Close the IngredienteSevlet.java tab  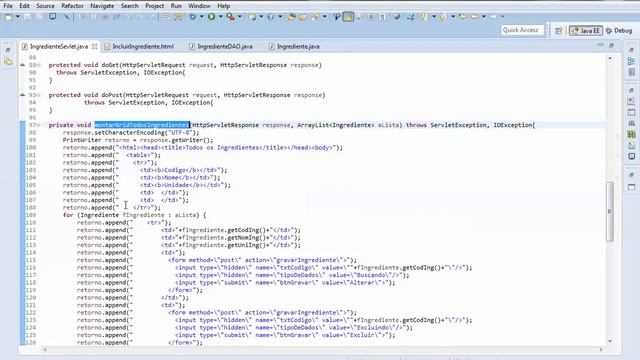(x=95, y=47)
